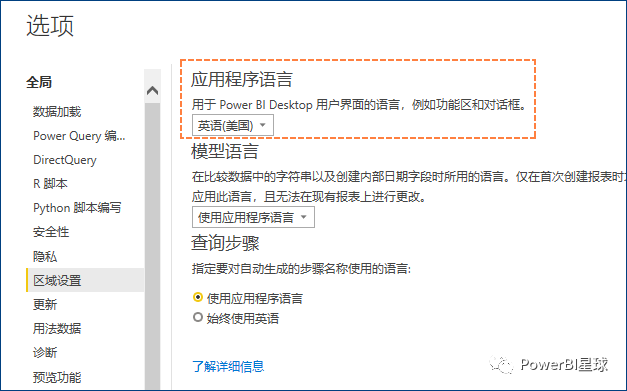627x391 pixels.
Task: Go to R 脚本 settings
Action: (50, 184)
